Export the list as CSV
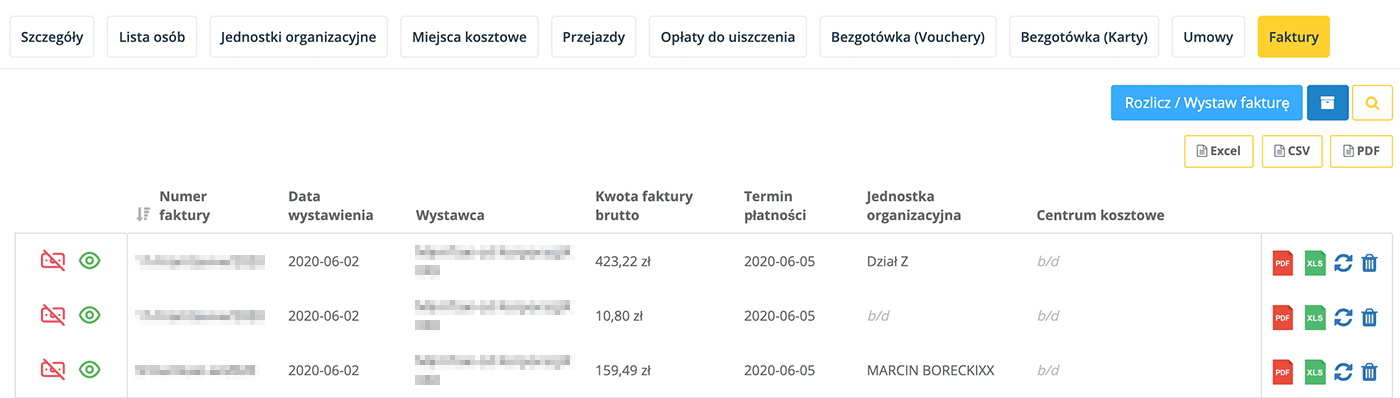Image resolution: width=1400 pixels, height=398 pixels. click(1292, 151)
